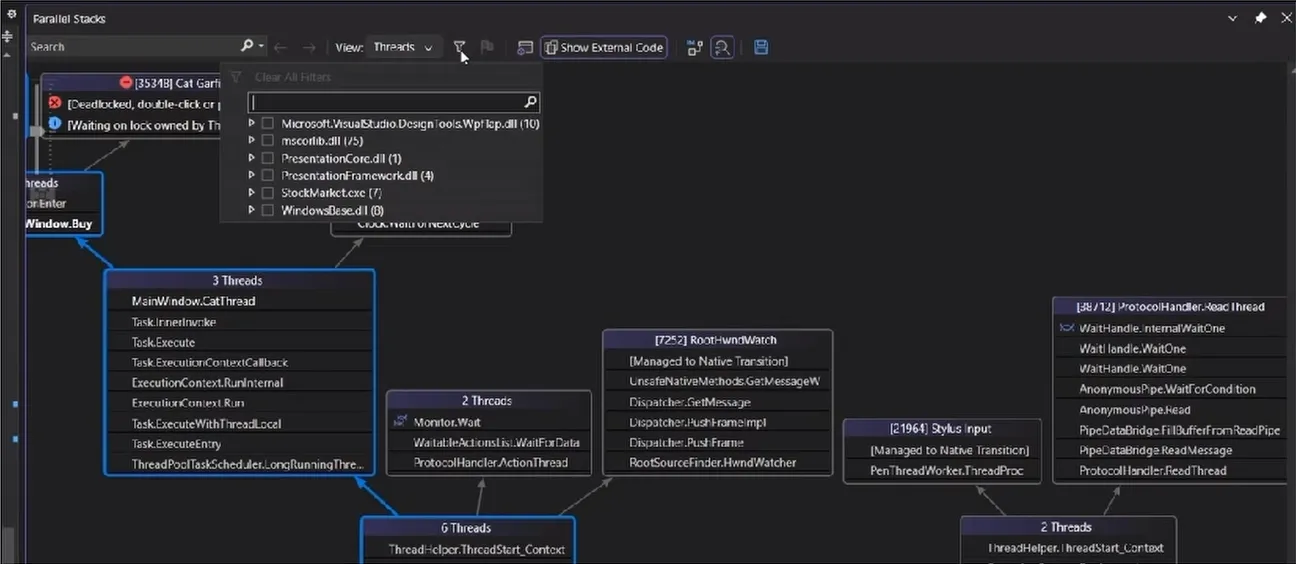Expand the PresentationFramework.dll tree node

coord(252,175)
